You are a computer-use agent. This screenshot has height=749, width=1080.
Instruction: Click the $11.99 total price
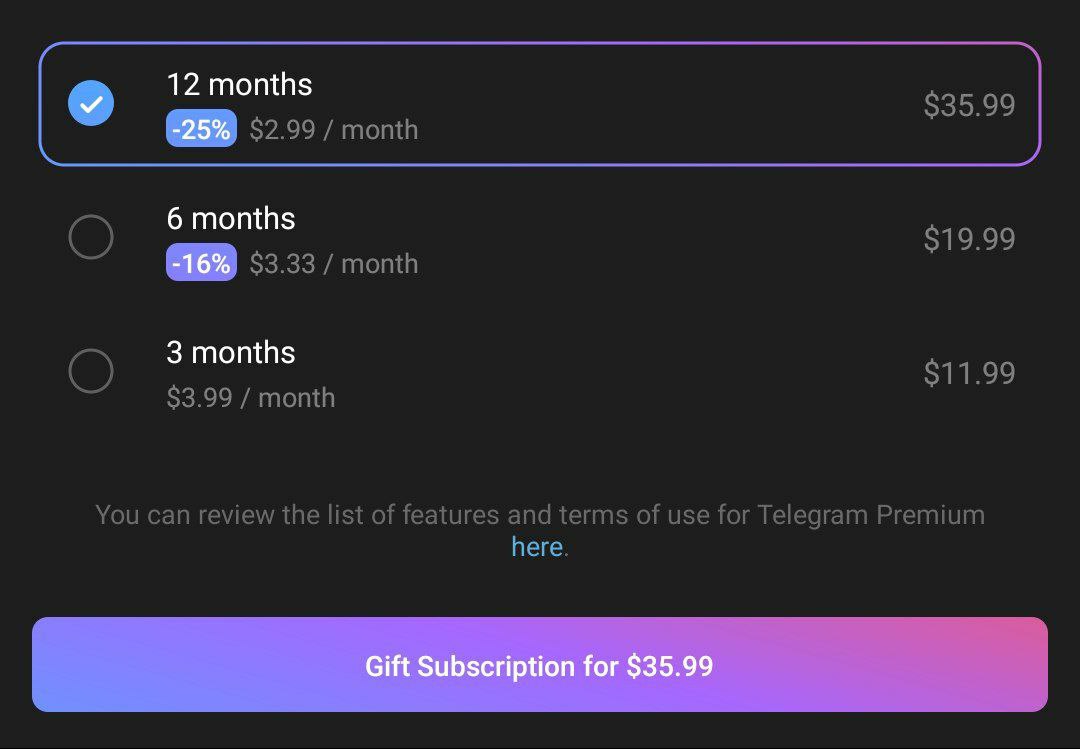(x=969, y=373)
